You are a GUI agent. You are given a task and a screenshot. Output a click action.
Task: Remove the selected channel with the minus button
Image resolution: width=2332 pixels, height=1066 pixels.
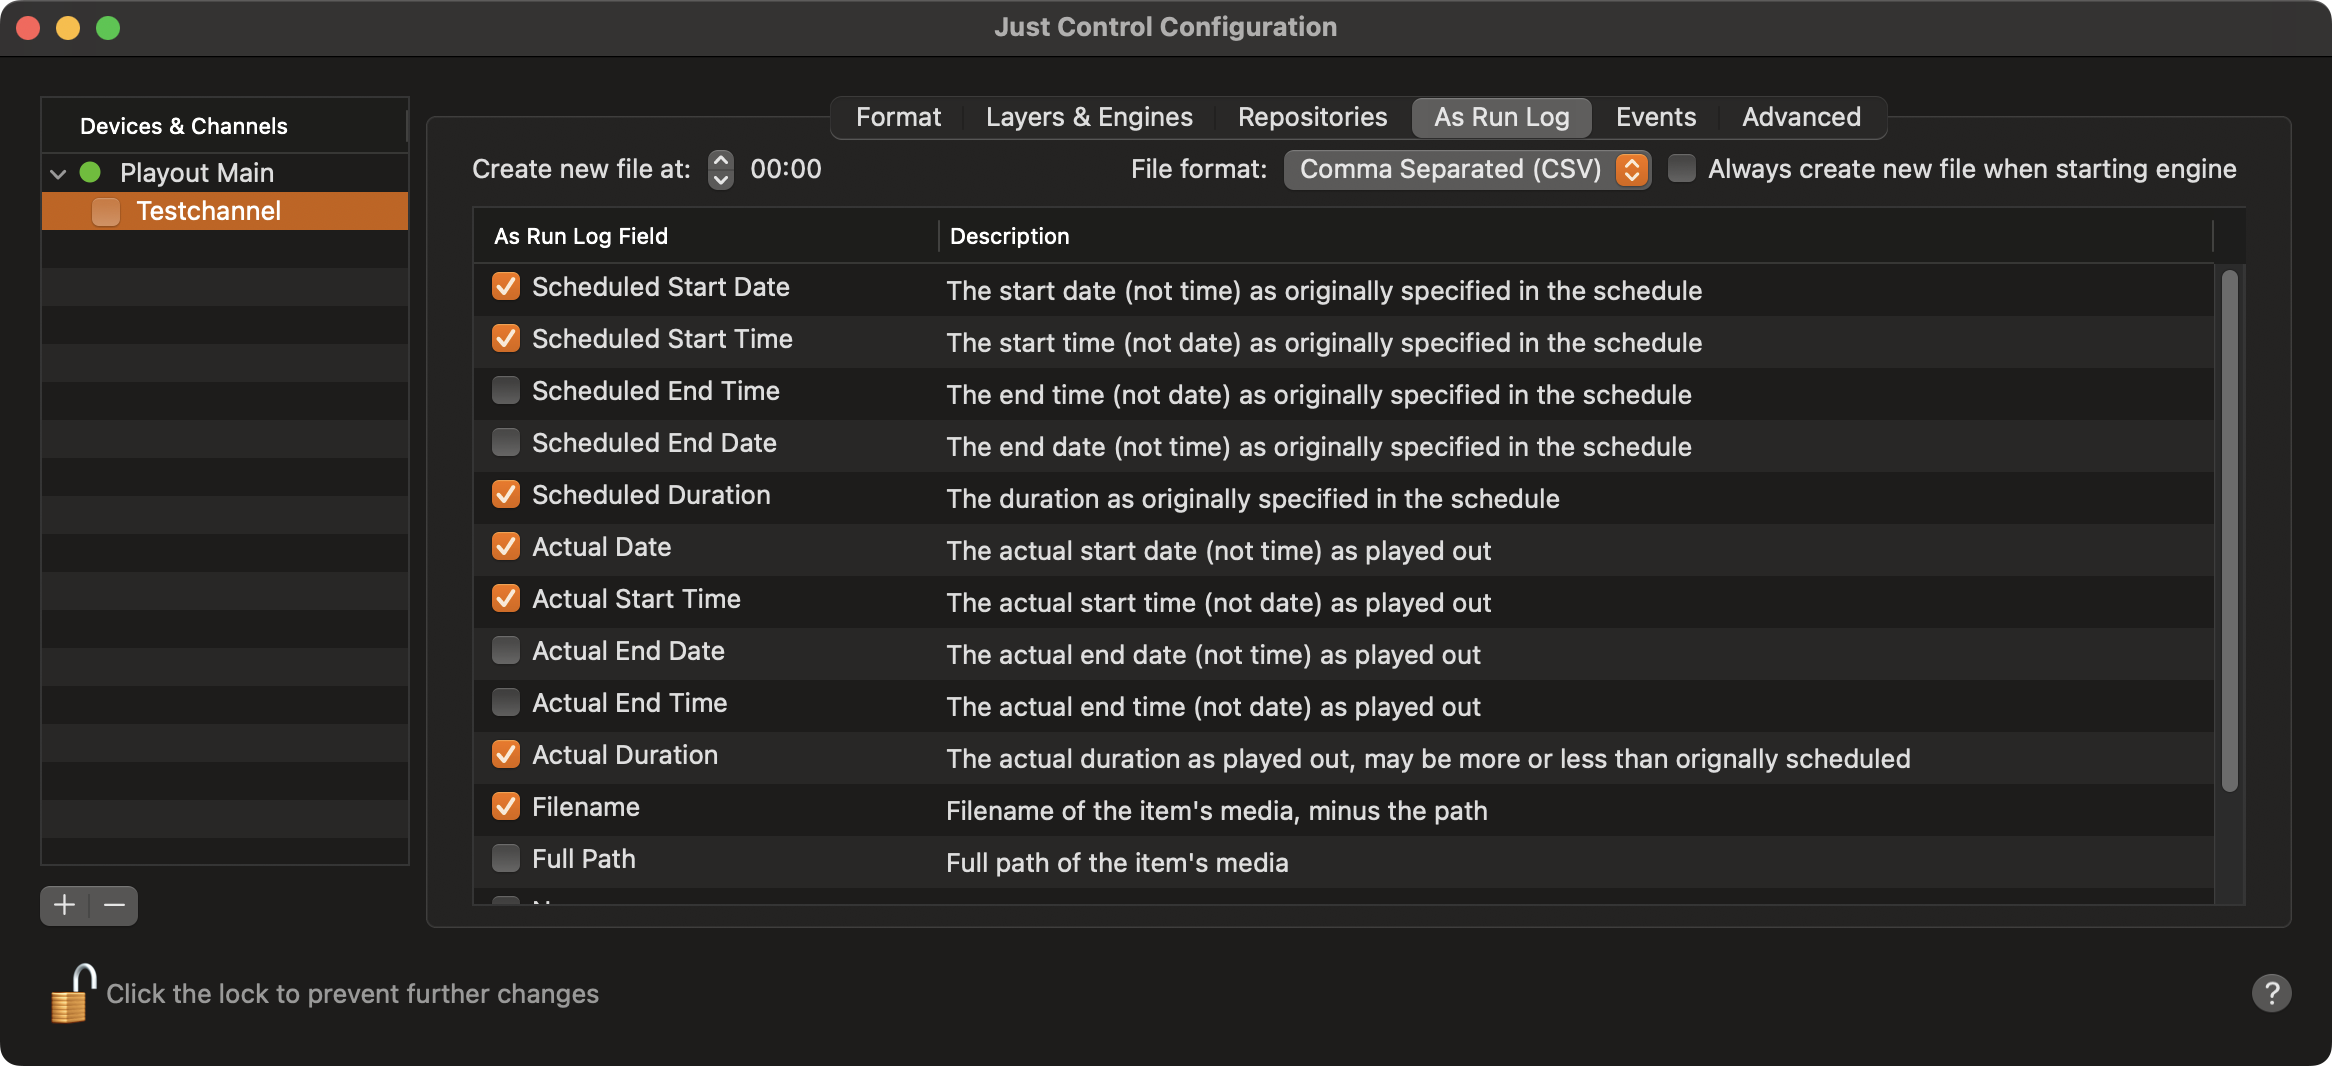point(114,905)
